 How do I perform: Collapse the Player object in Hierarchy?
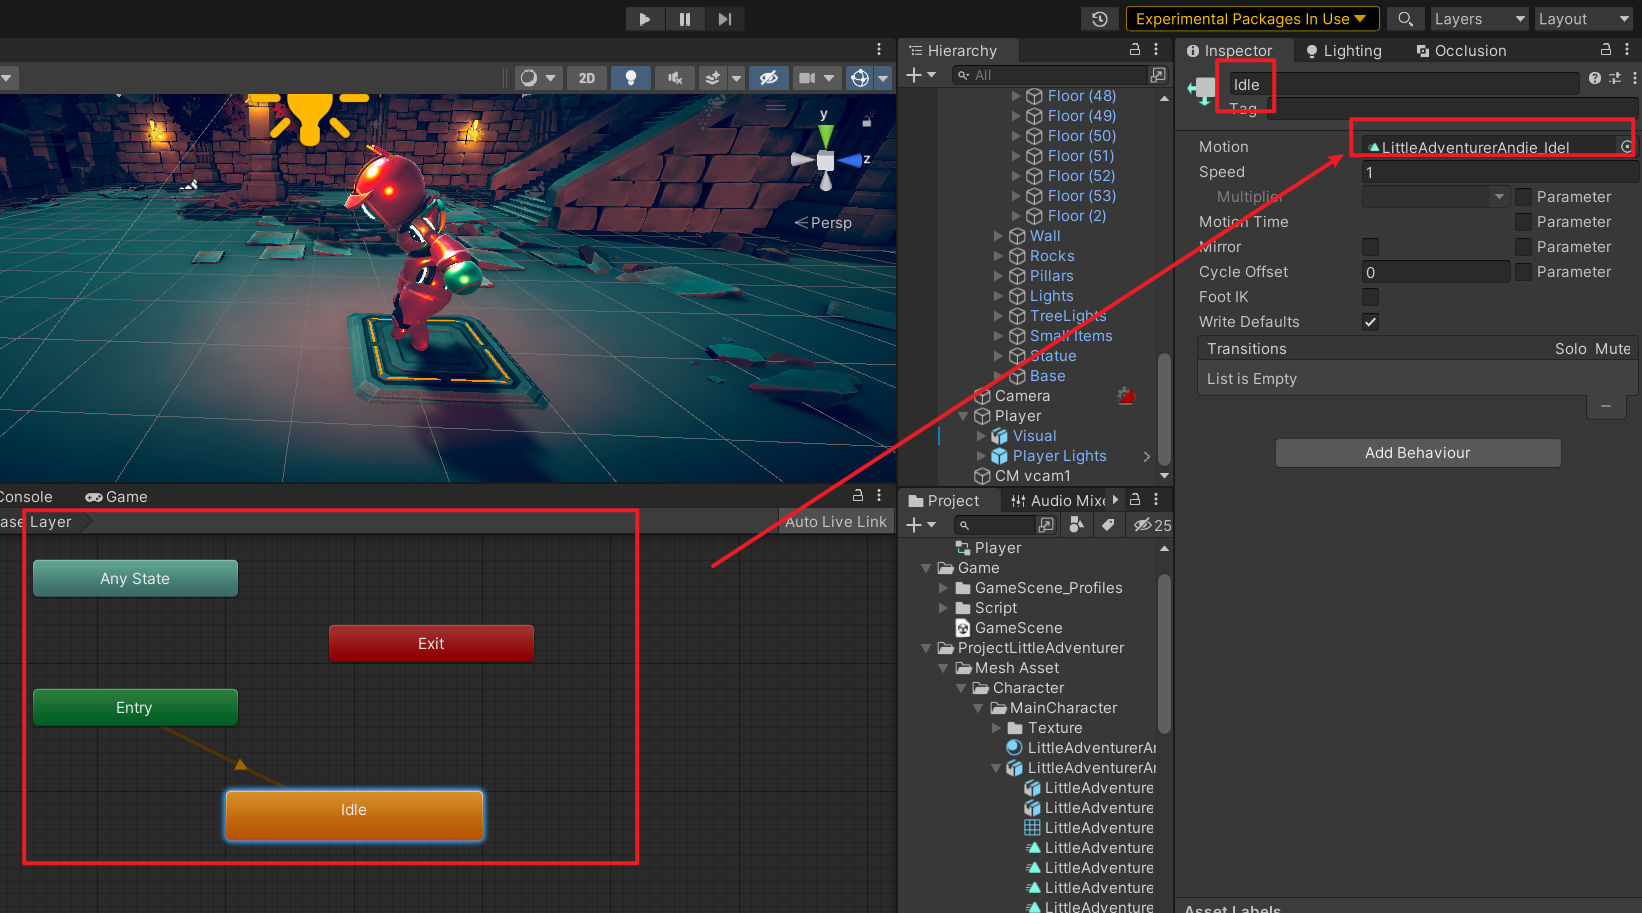click(963, 416)
